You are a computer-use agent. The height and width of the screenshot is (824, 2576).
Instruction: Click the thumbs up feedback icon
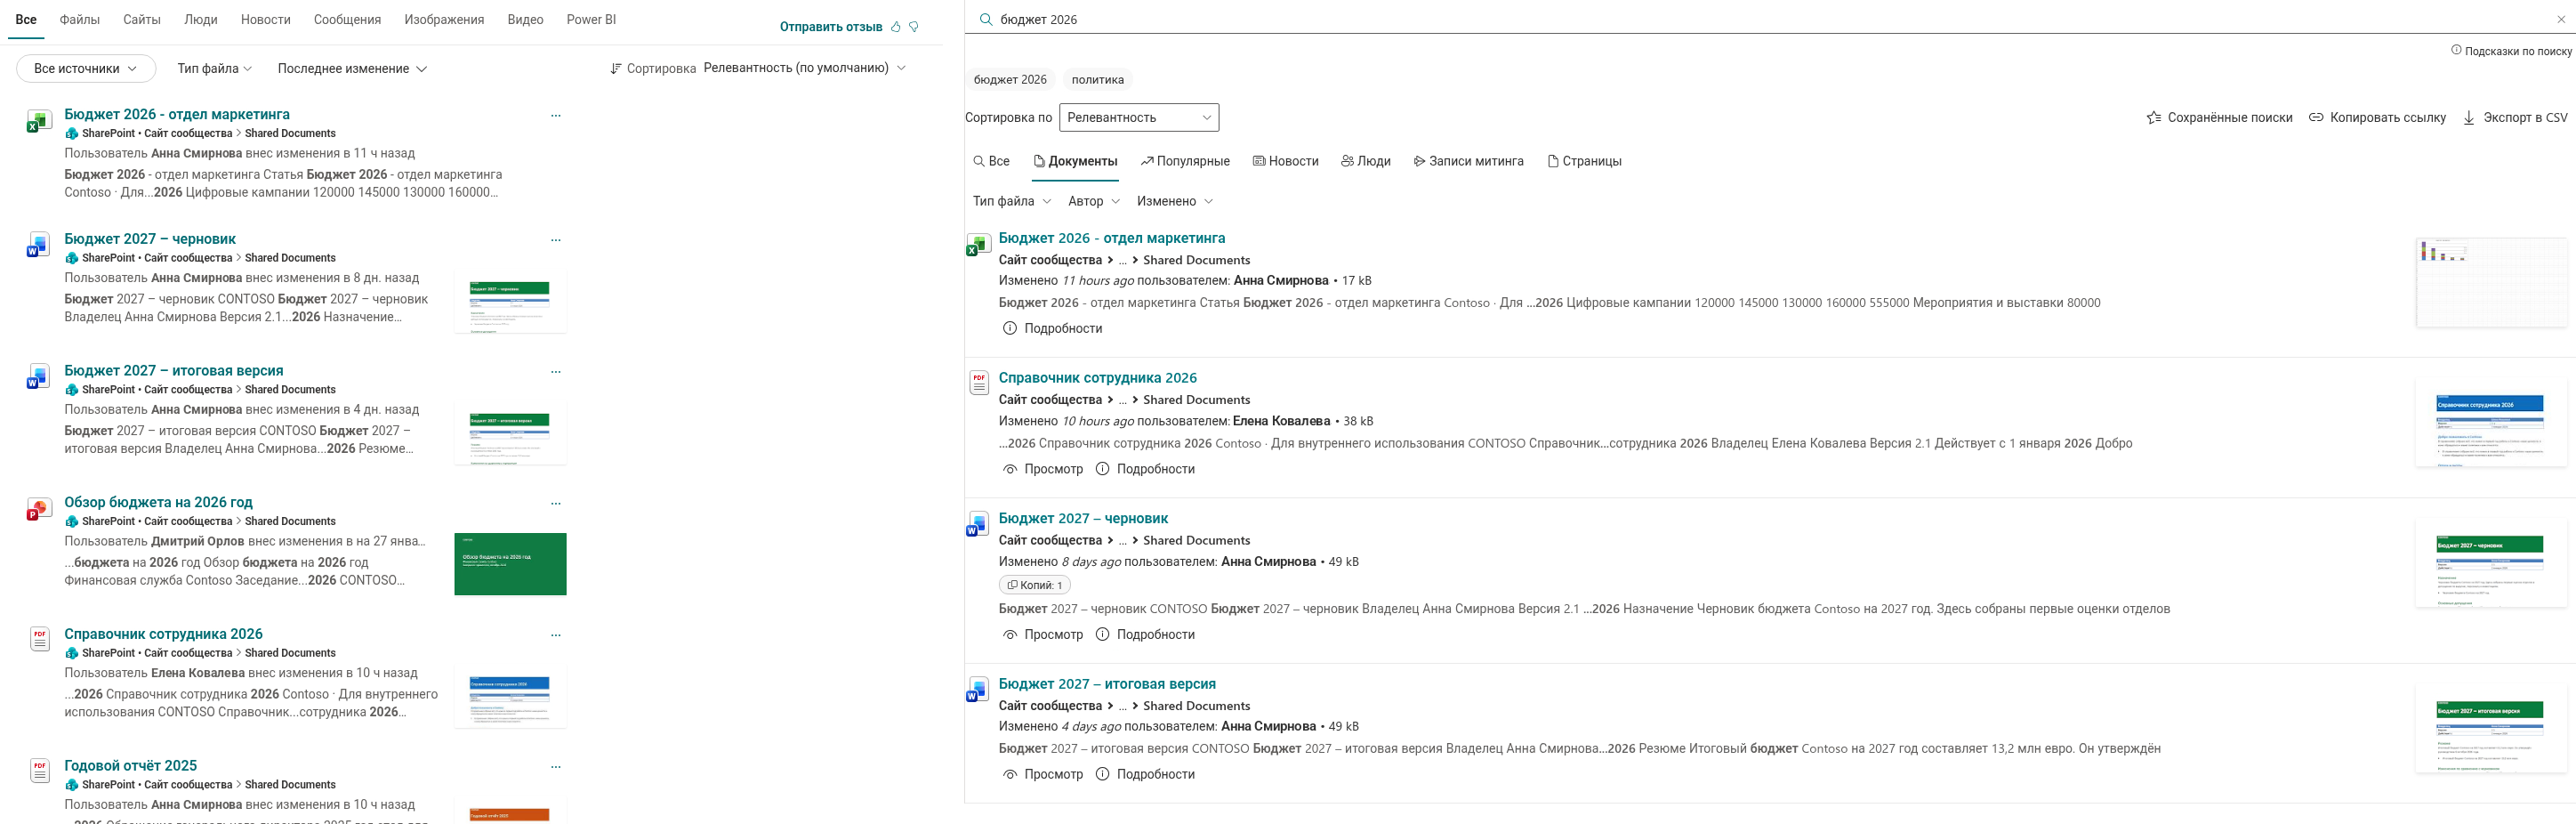[896, 27]
